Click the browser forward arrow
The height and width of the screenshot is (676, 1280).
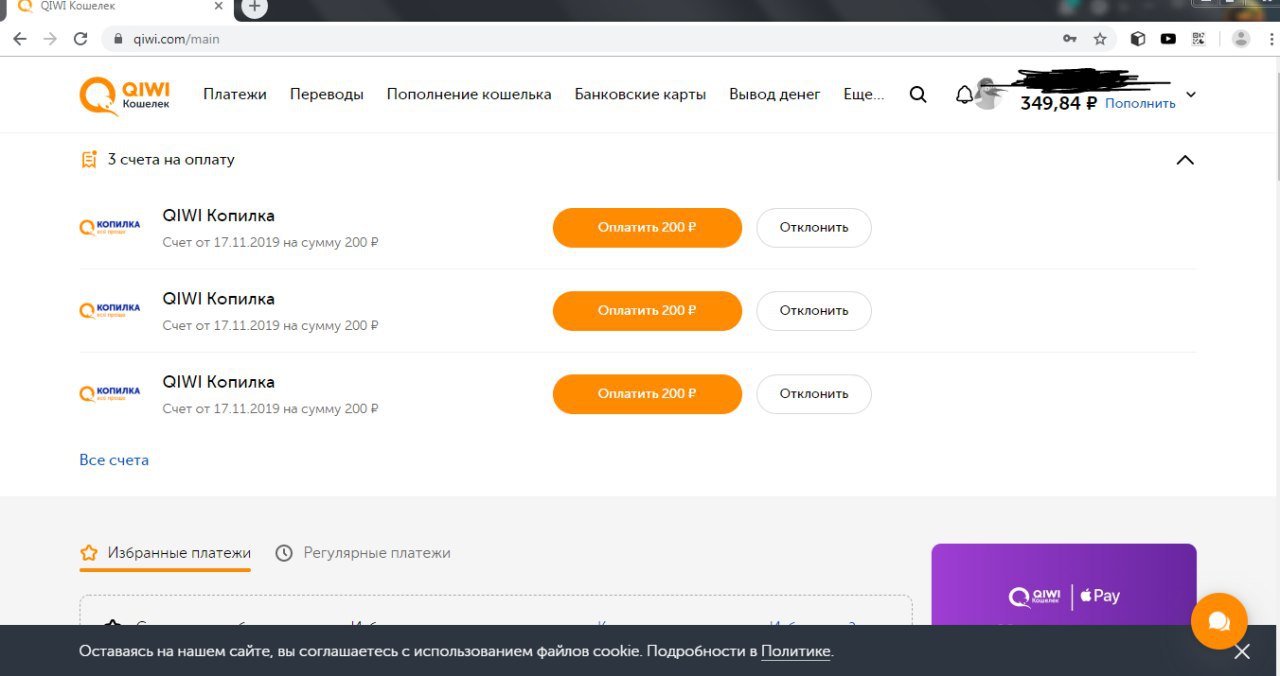click(50, 39)
